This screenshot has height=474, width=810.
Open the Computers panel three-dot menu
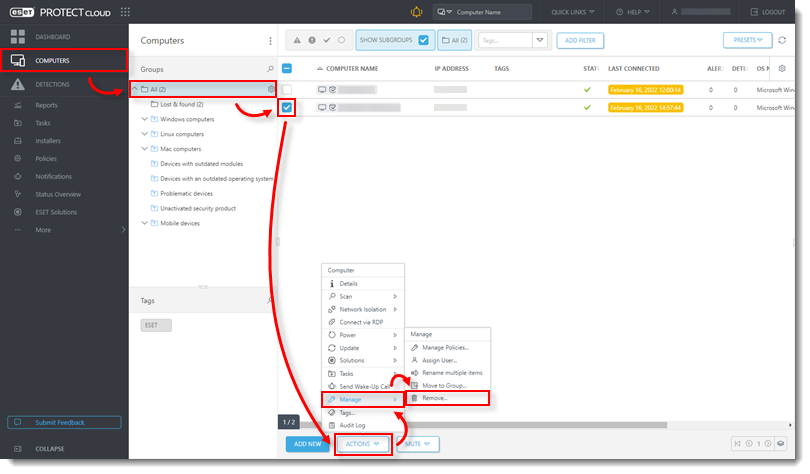[270, 41]
